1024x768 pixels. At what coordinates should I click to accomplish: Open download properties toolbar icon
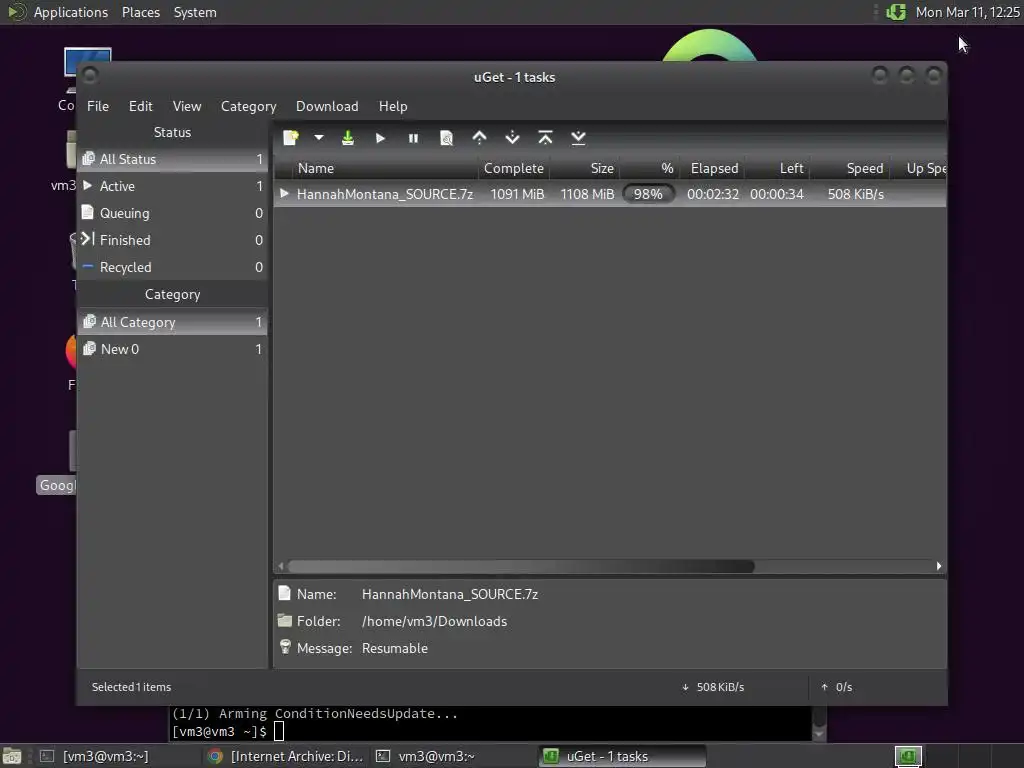(x=447, y=138)
